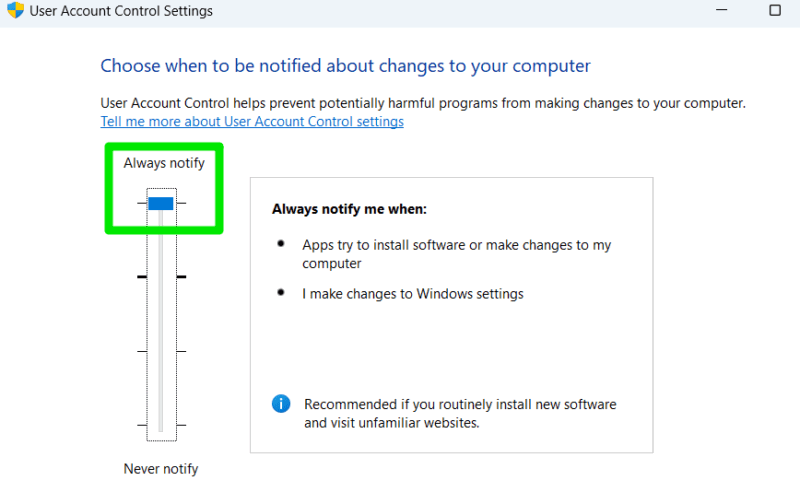Viewport: 800px width, 504px height.
Task: Click the Never notify label below slider
Action: coord(161,468)
